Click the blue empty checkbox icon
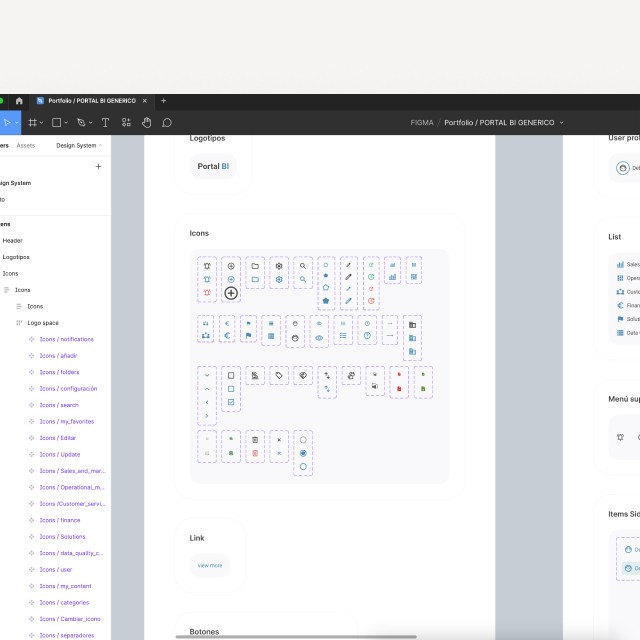This screenshot has width=640, height=640. 231,389
